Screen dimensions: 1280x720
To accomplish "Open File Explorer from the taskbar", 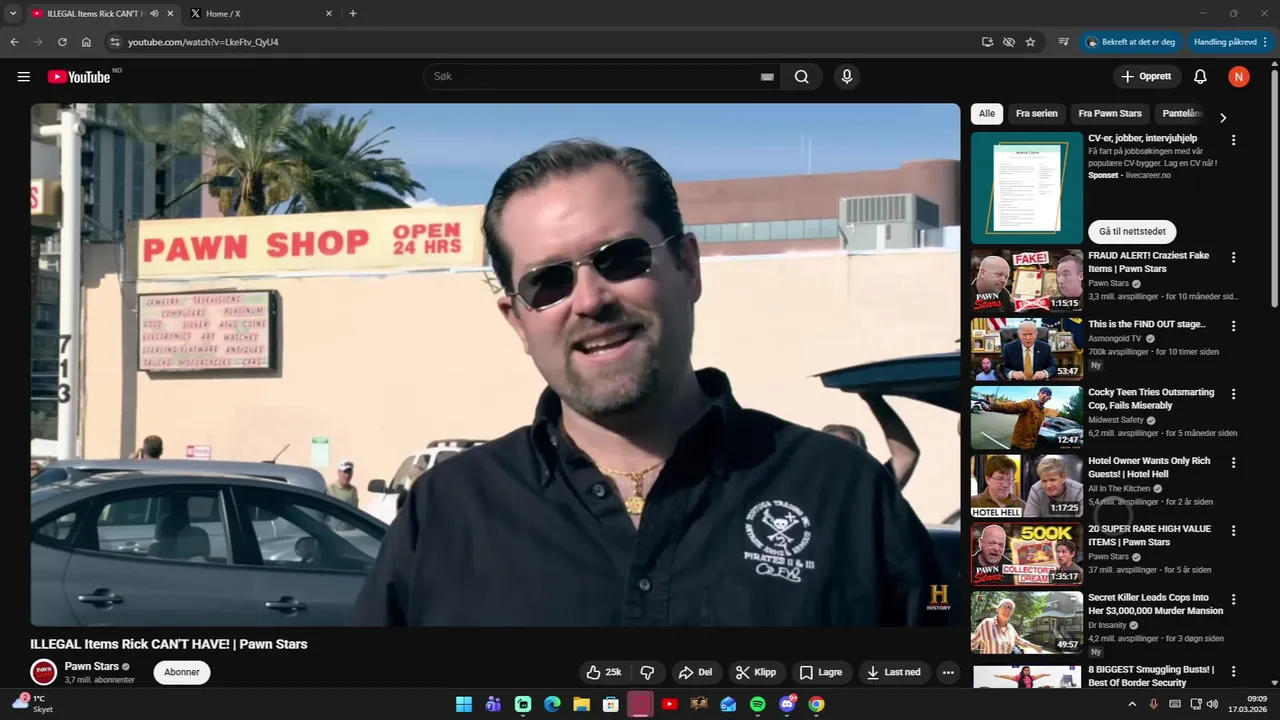I will tap(581, 704).
